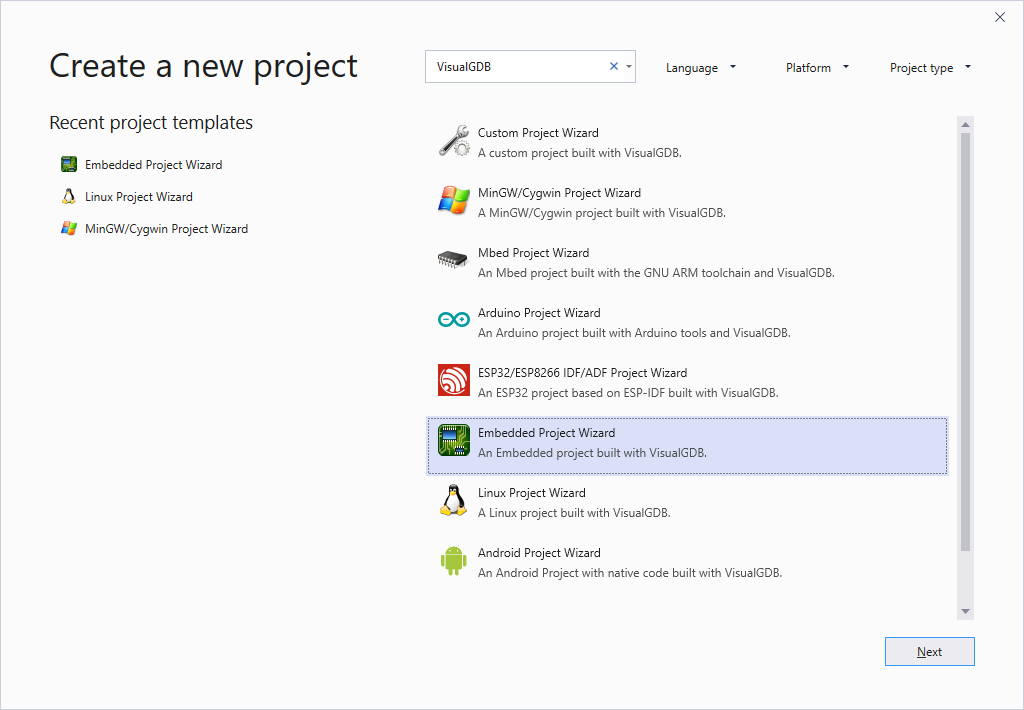
Task: Click the MinGW/Cygwin Windows flag icon in template list
Action: coord(454,201)
